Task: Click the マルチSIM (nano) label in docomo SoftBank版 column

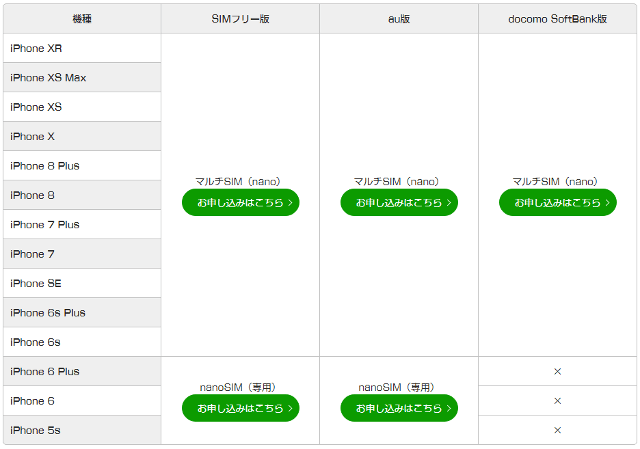Action: [555, 181]
